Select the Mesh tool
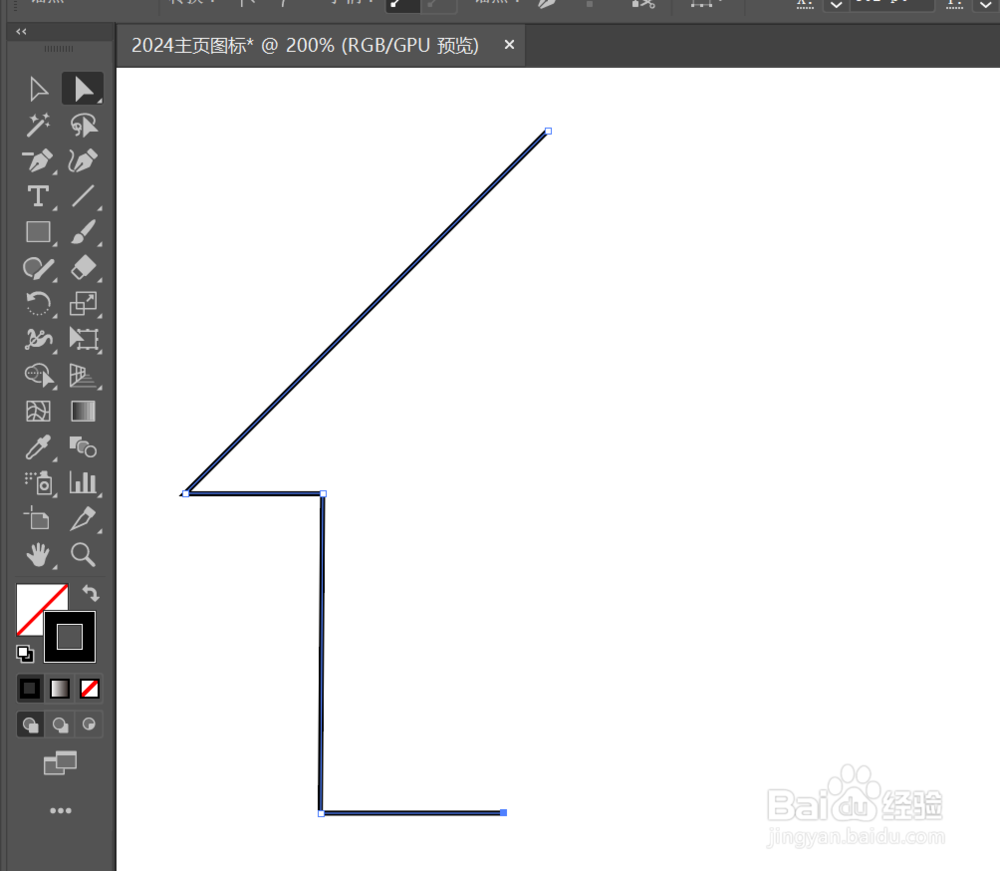 38,411
